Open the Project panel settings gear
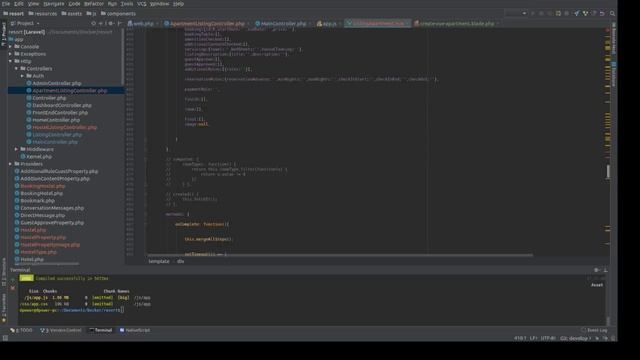640x360 pixels. click(x=111, y=24)
